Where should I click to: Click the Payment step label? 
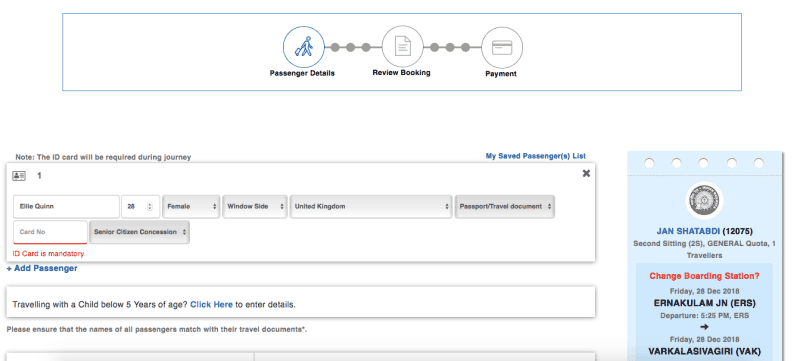(501, 74)
